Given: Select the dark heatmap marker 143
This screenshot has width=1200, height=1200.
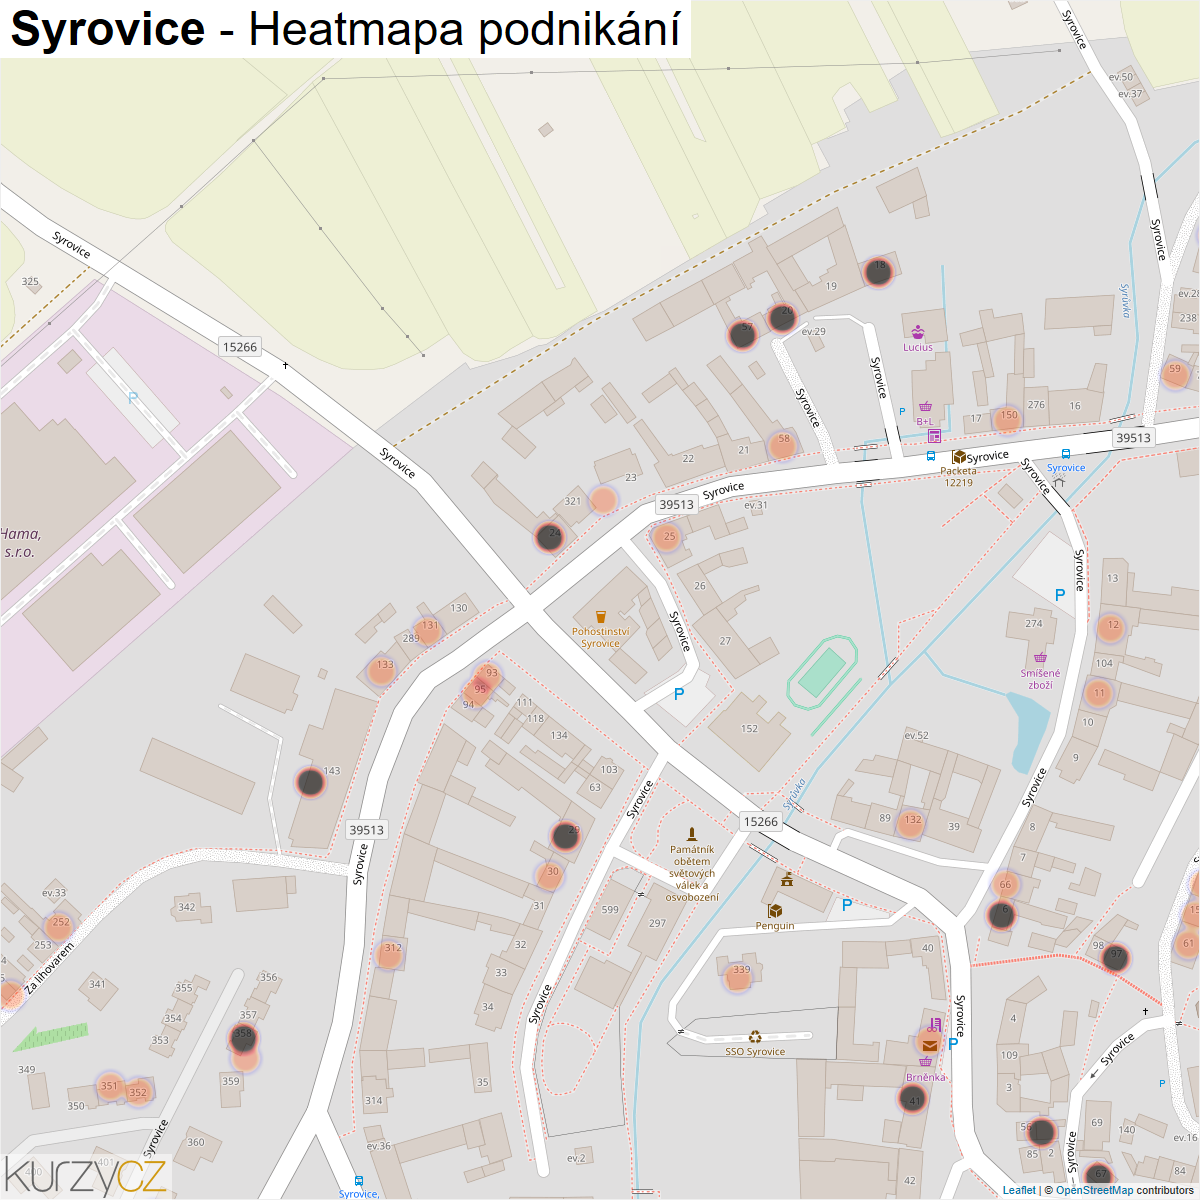Looking at the screenshot, I should (x=312, y=782).
